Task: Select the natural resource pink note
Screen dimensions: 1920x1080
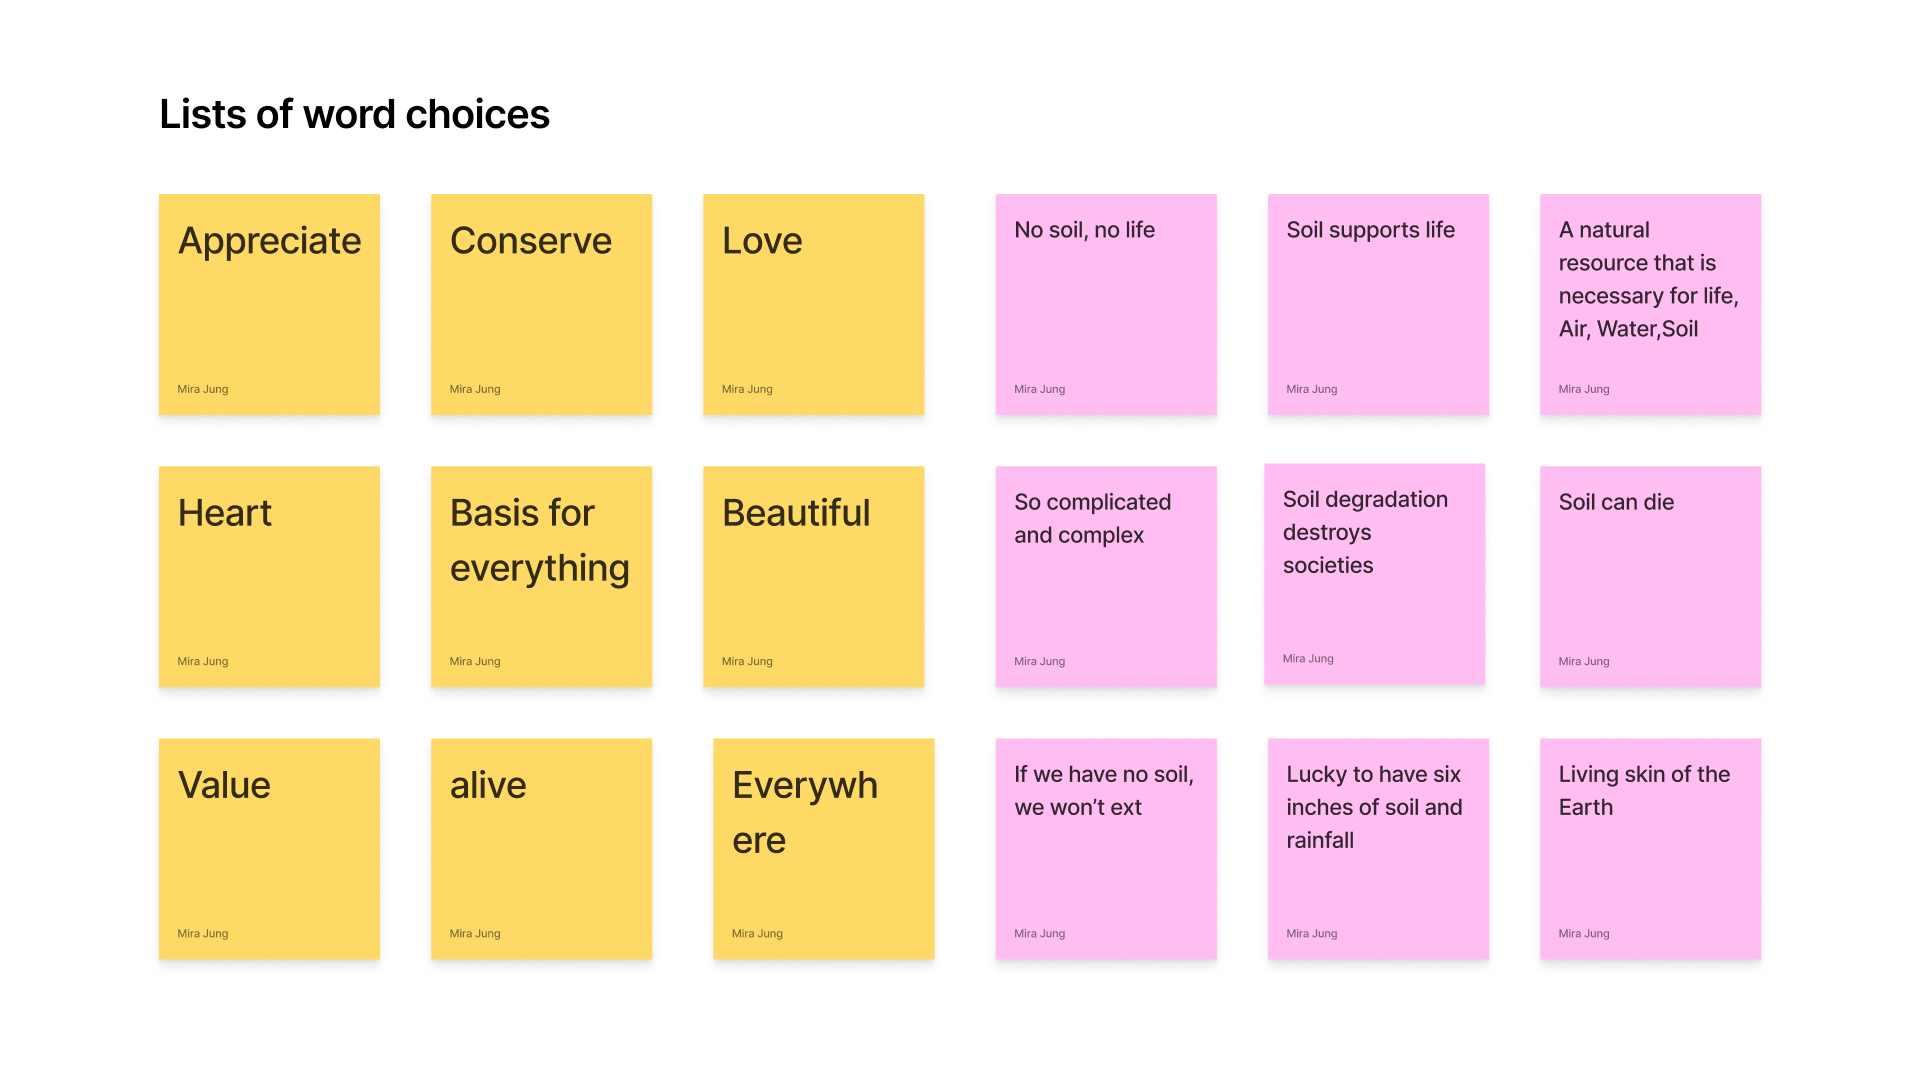Action: (1650, 304)
